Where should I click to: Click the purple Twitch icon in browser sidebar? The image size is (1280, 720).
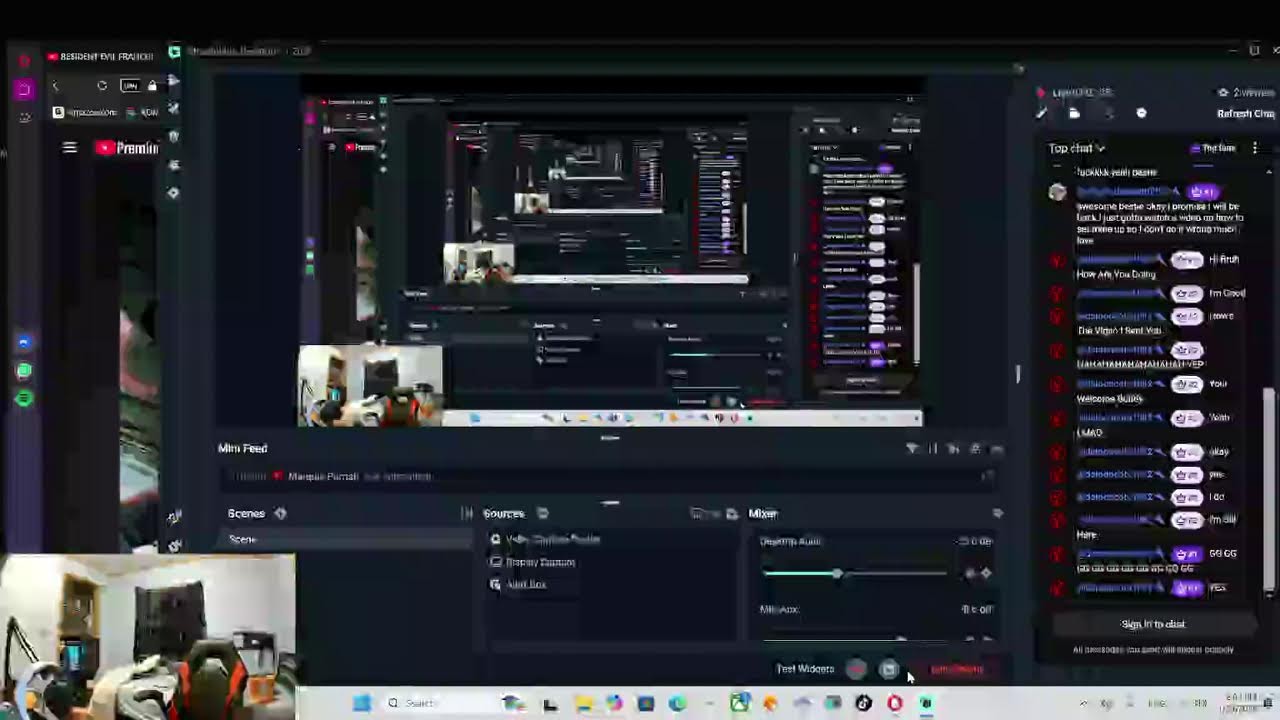point(24,89)
